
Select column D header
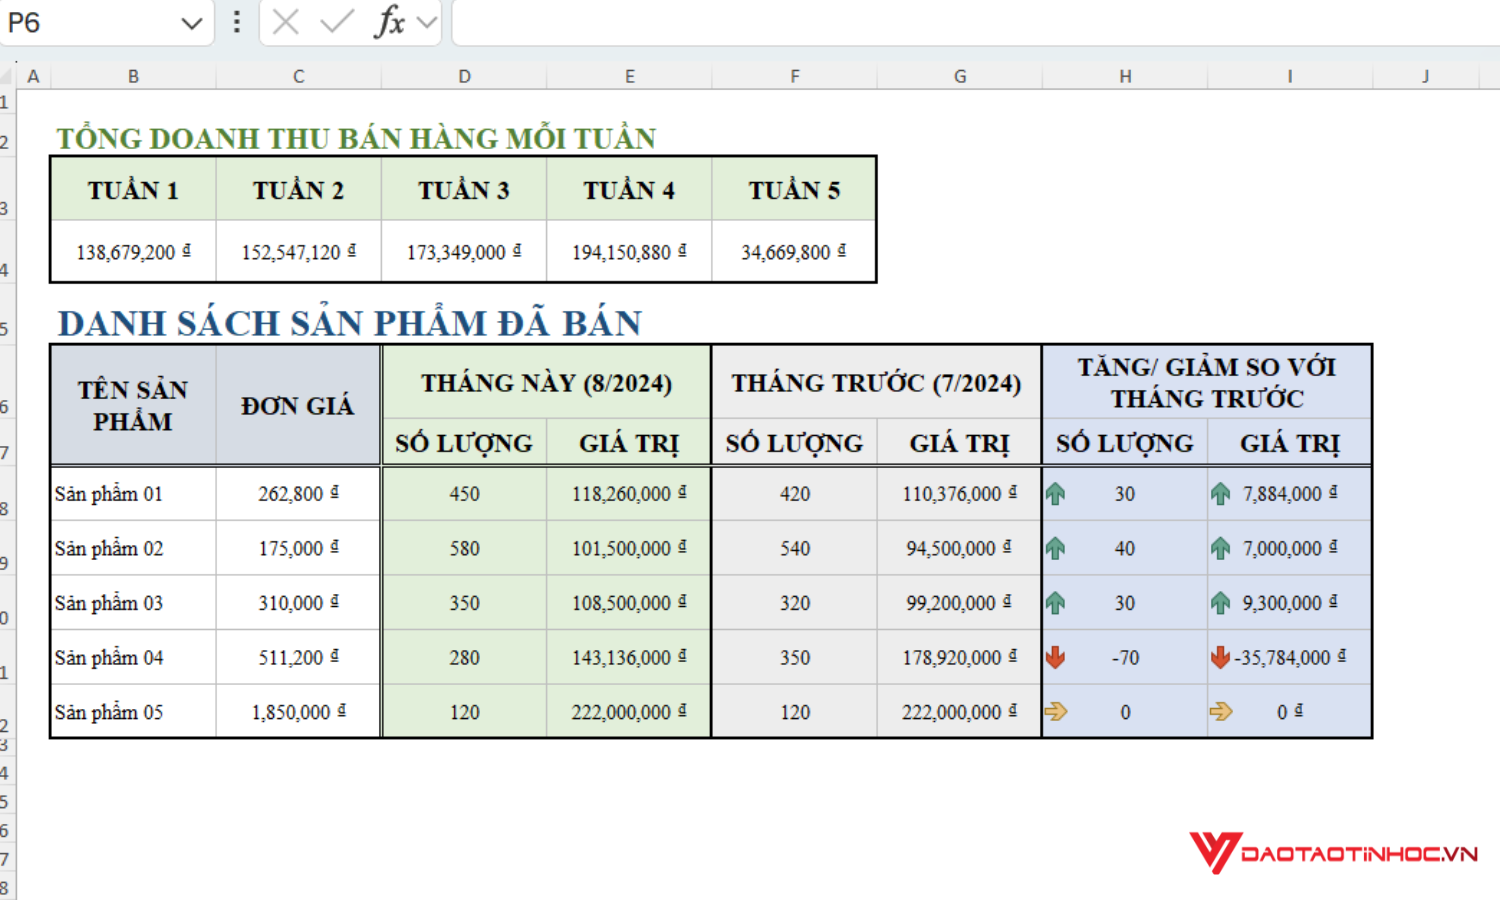click(x=464, y=76)
